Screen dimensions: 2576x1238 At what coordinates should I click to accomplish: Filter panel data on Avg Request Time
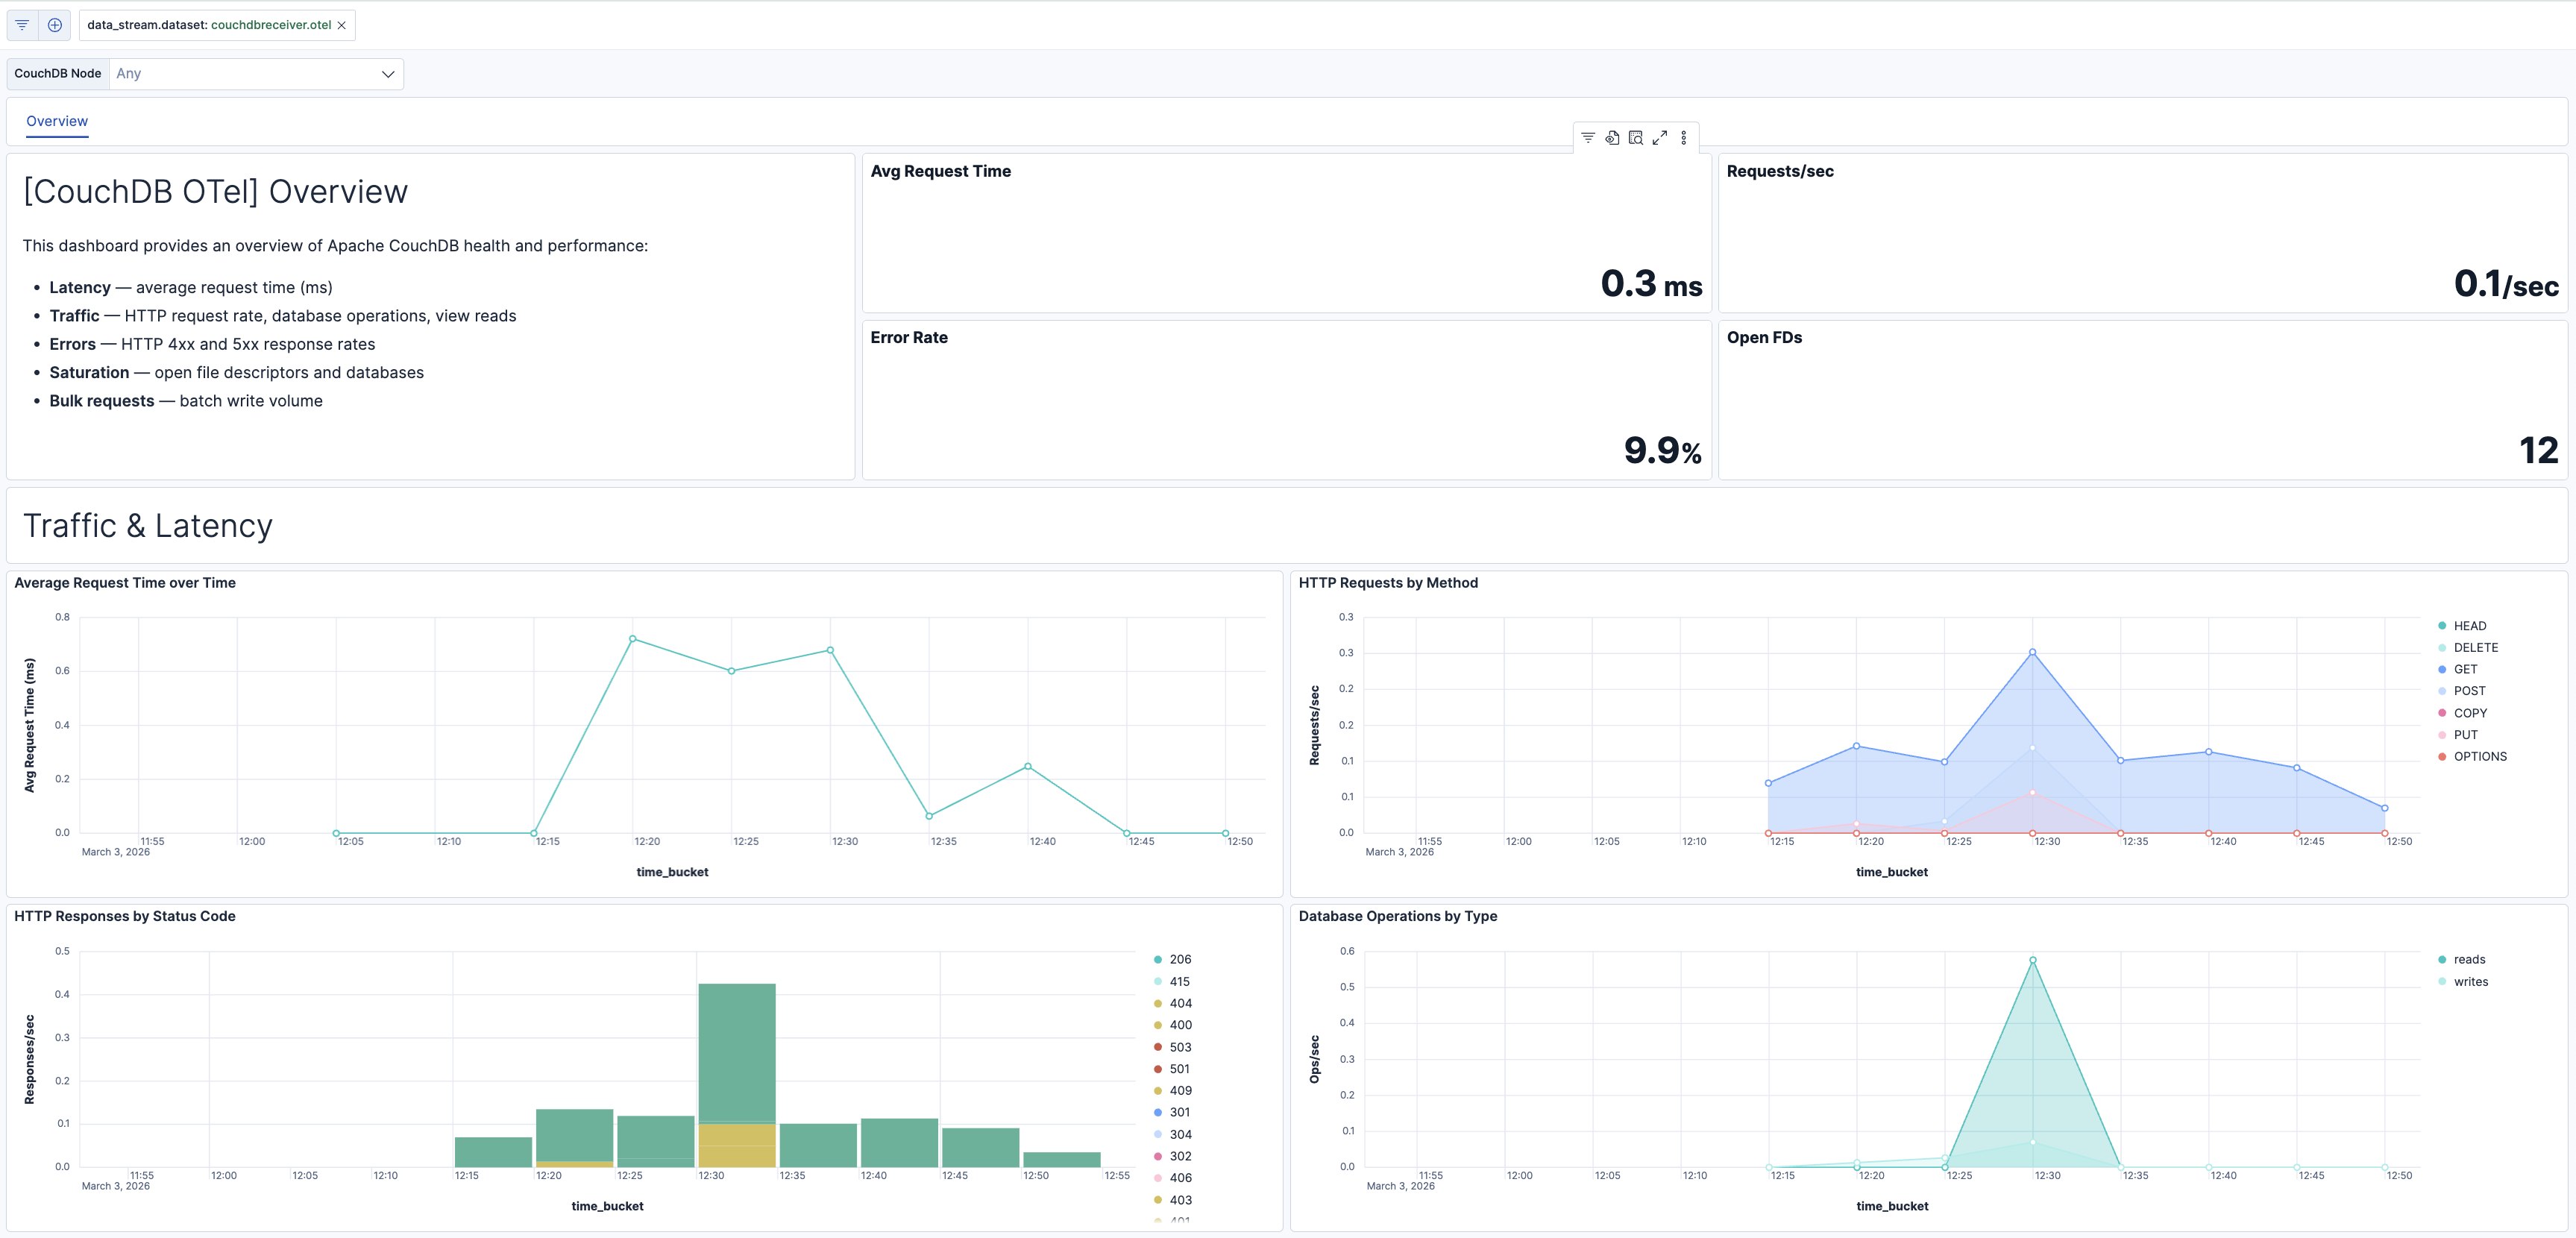1588,137
